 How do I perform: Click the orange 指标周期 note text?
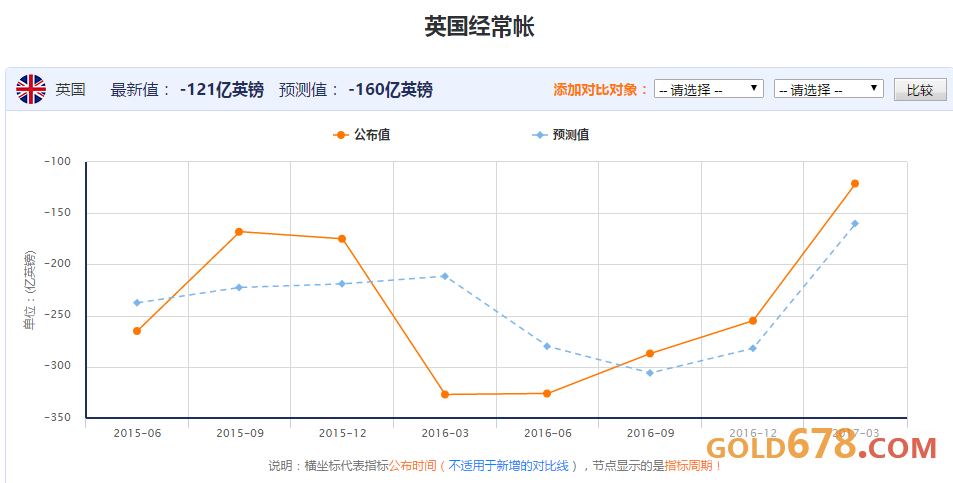click(x=689, y=466)
